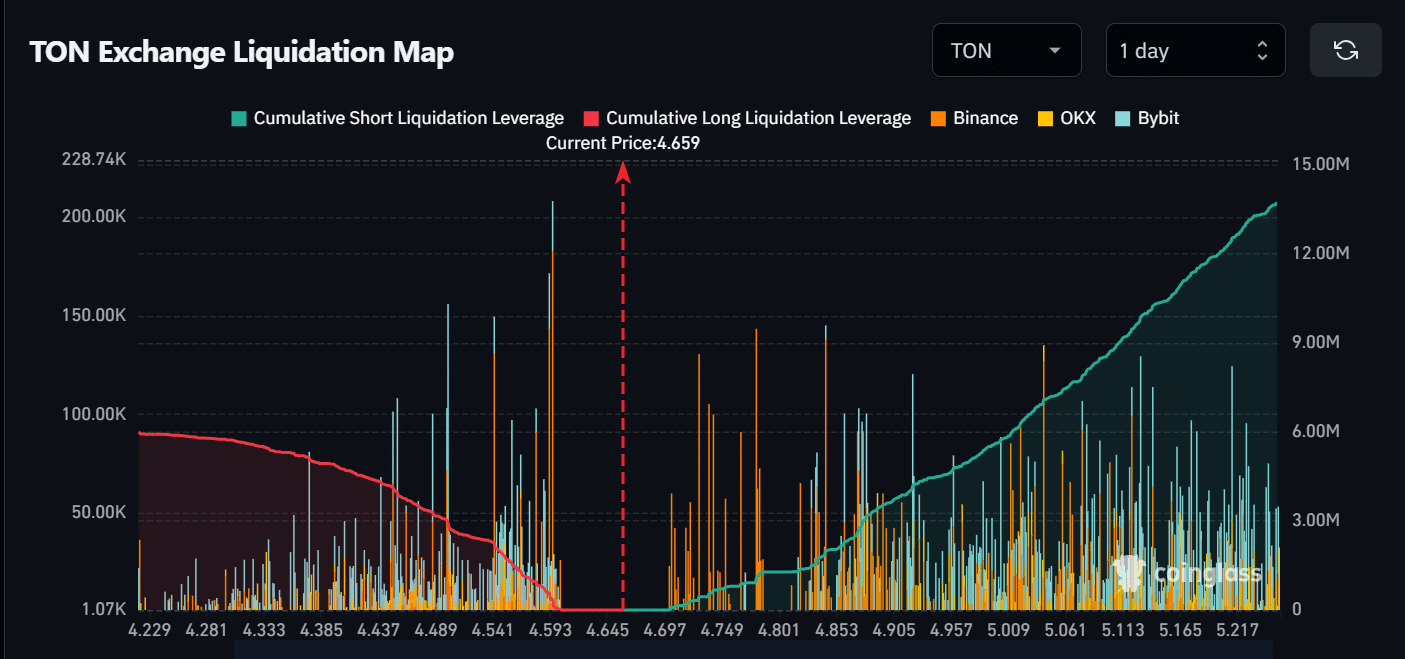1405x659 pixels.
Task: Click the Binance legend label
Action: [985, 118]
